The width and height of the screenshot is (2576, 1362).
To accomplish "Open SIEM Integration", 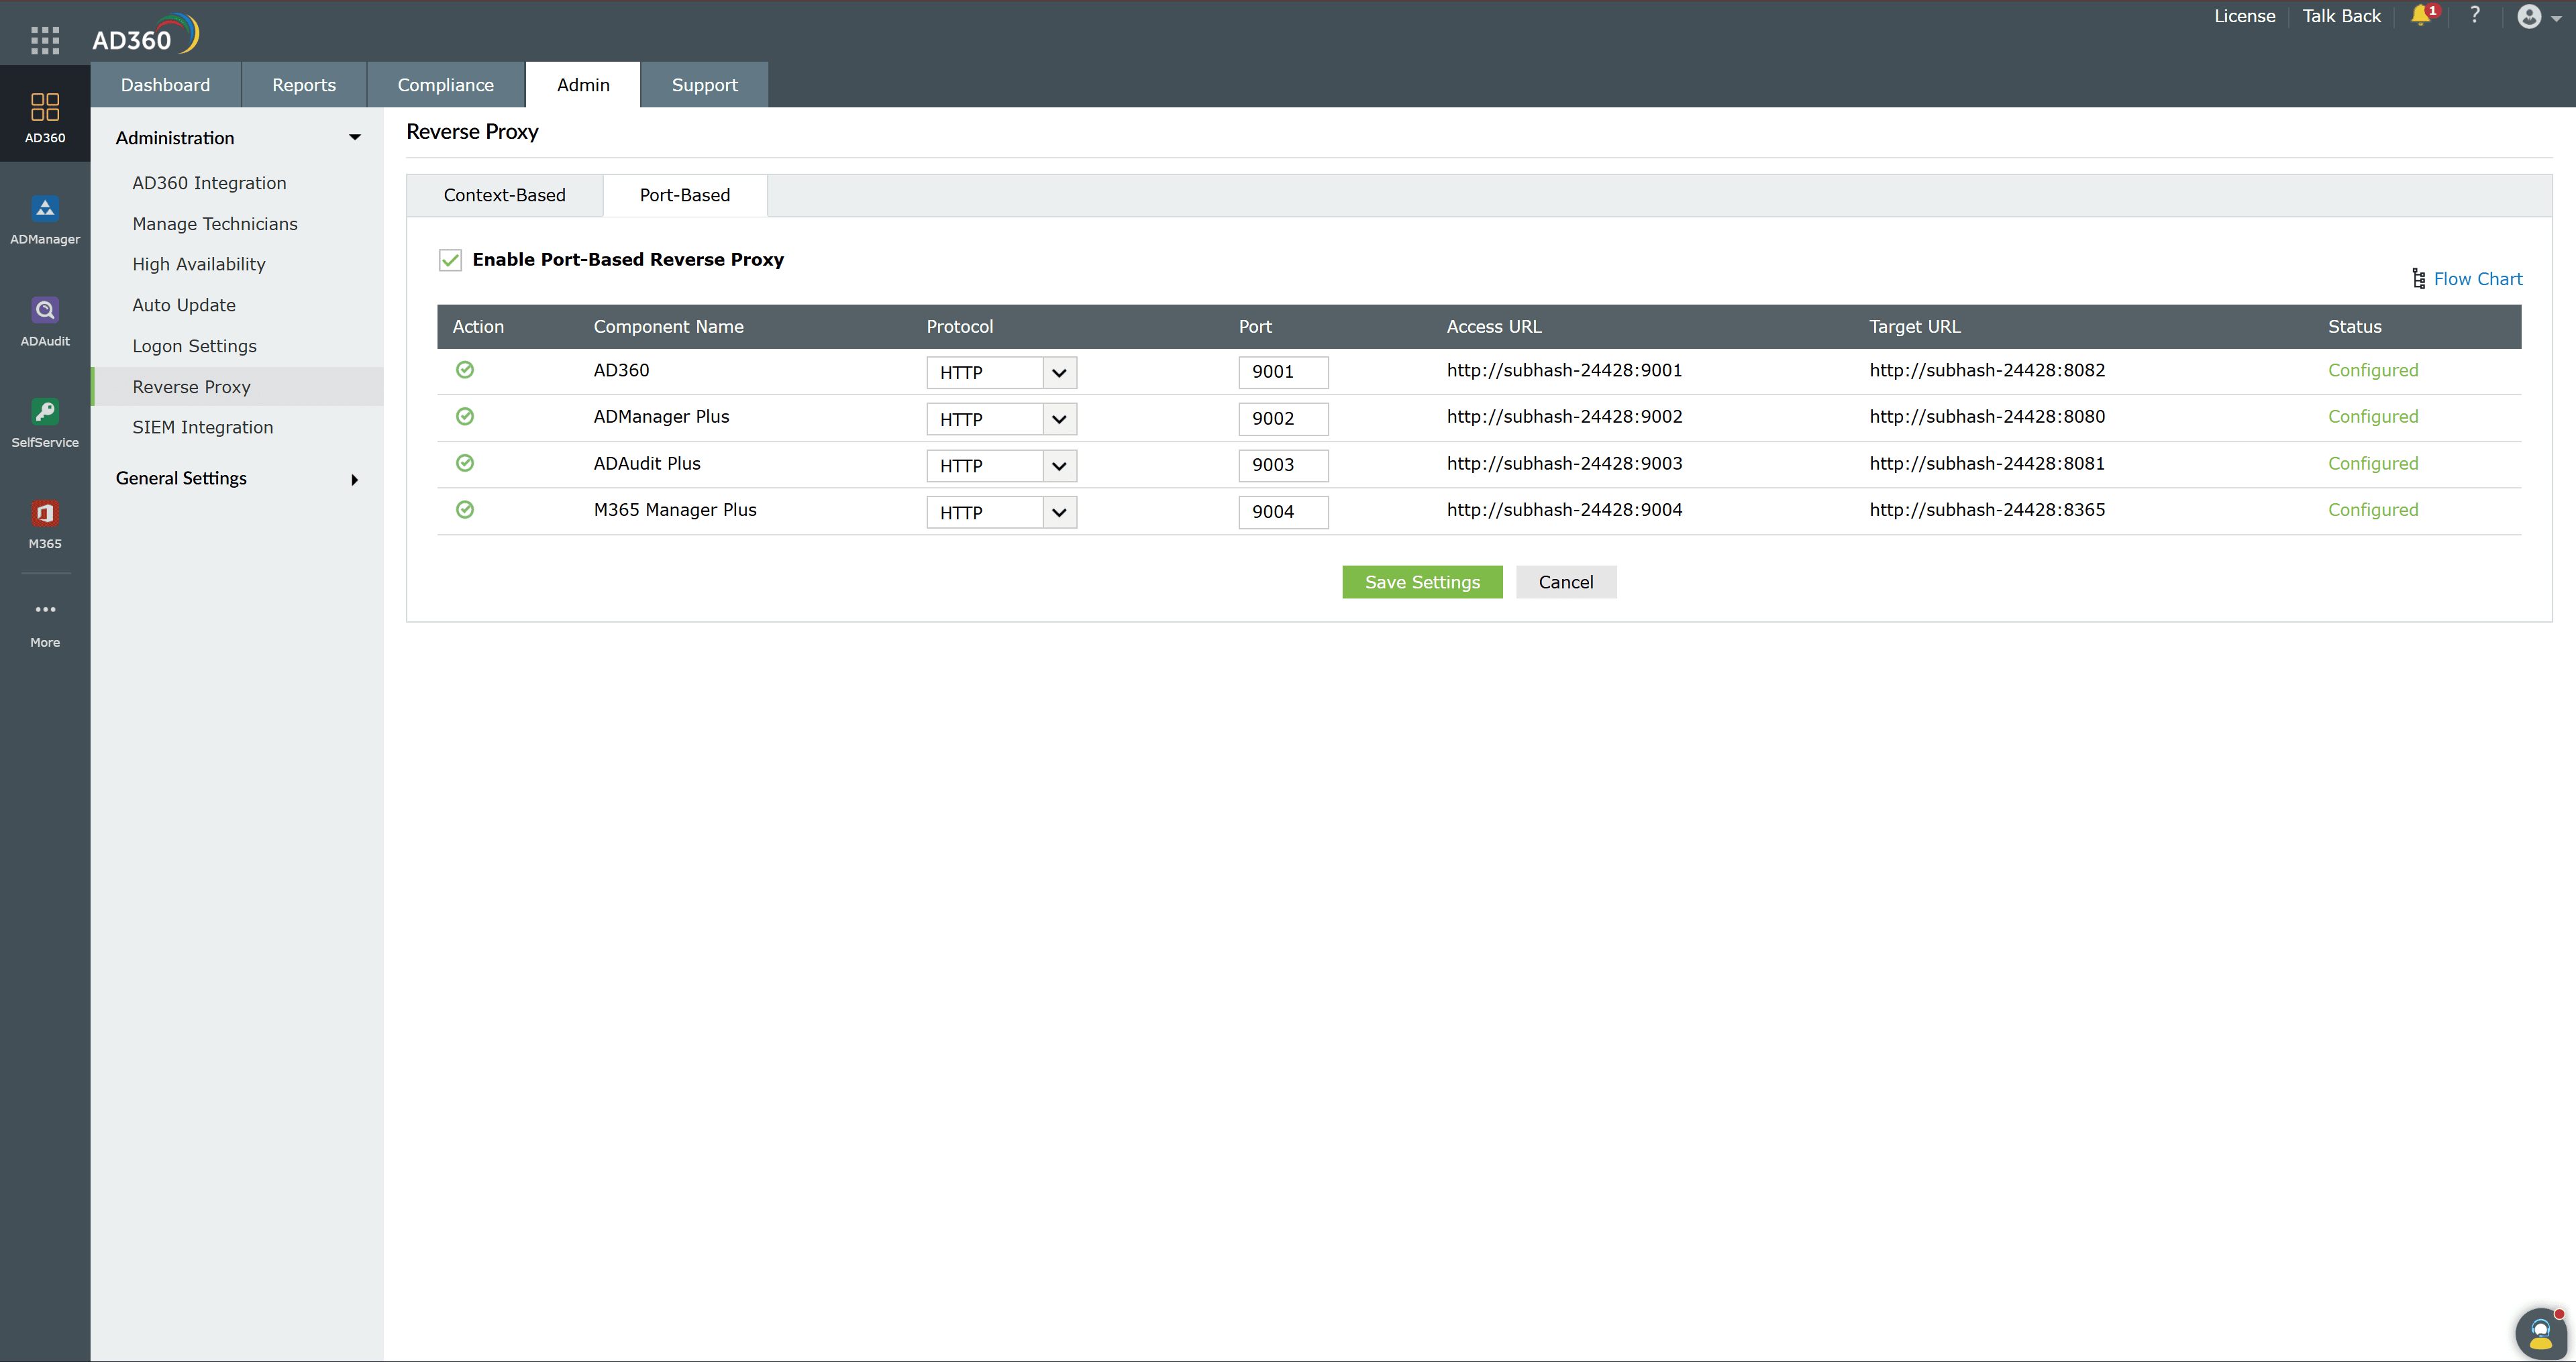I will pos(202,427).
